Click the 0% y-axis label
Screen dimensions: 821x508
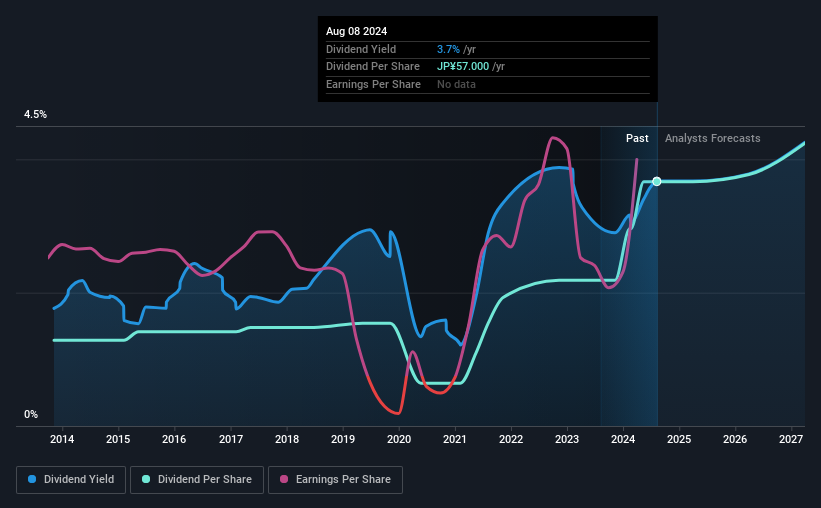point(31,414)
